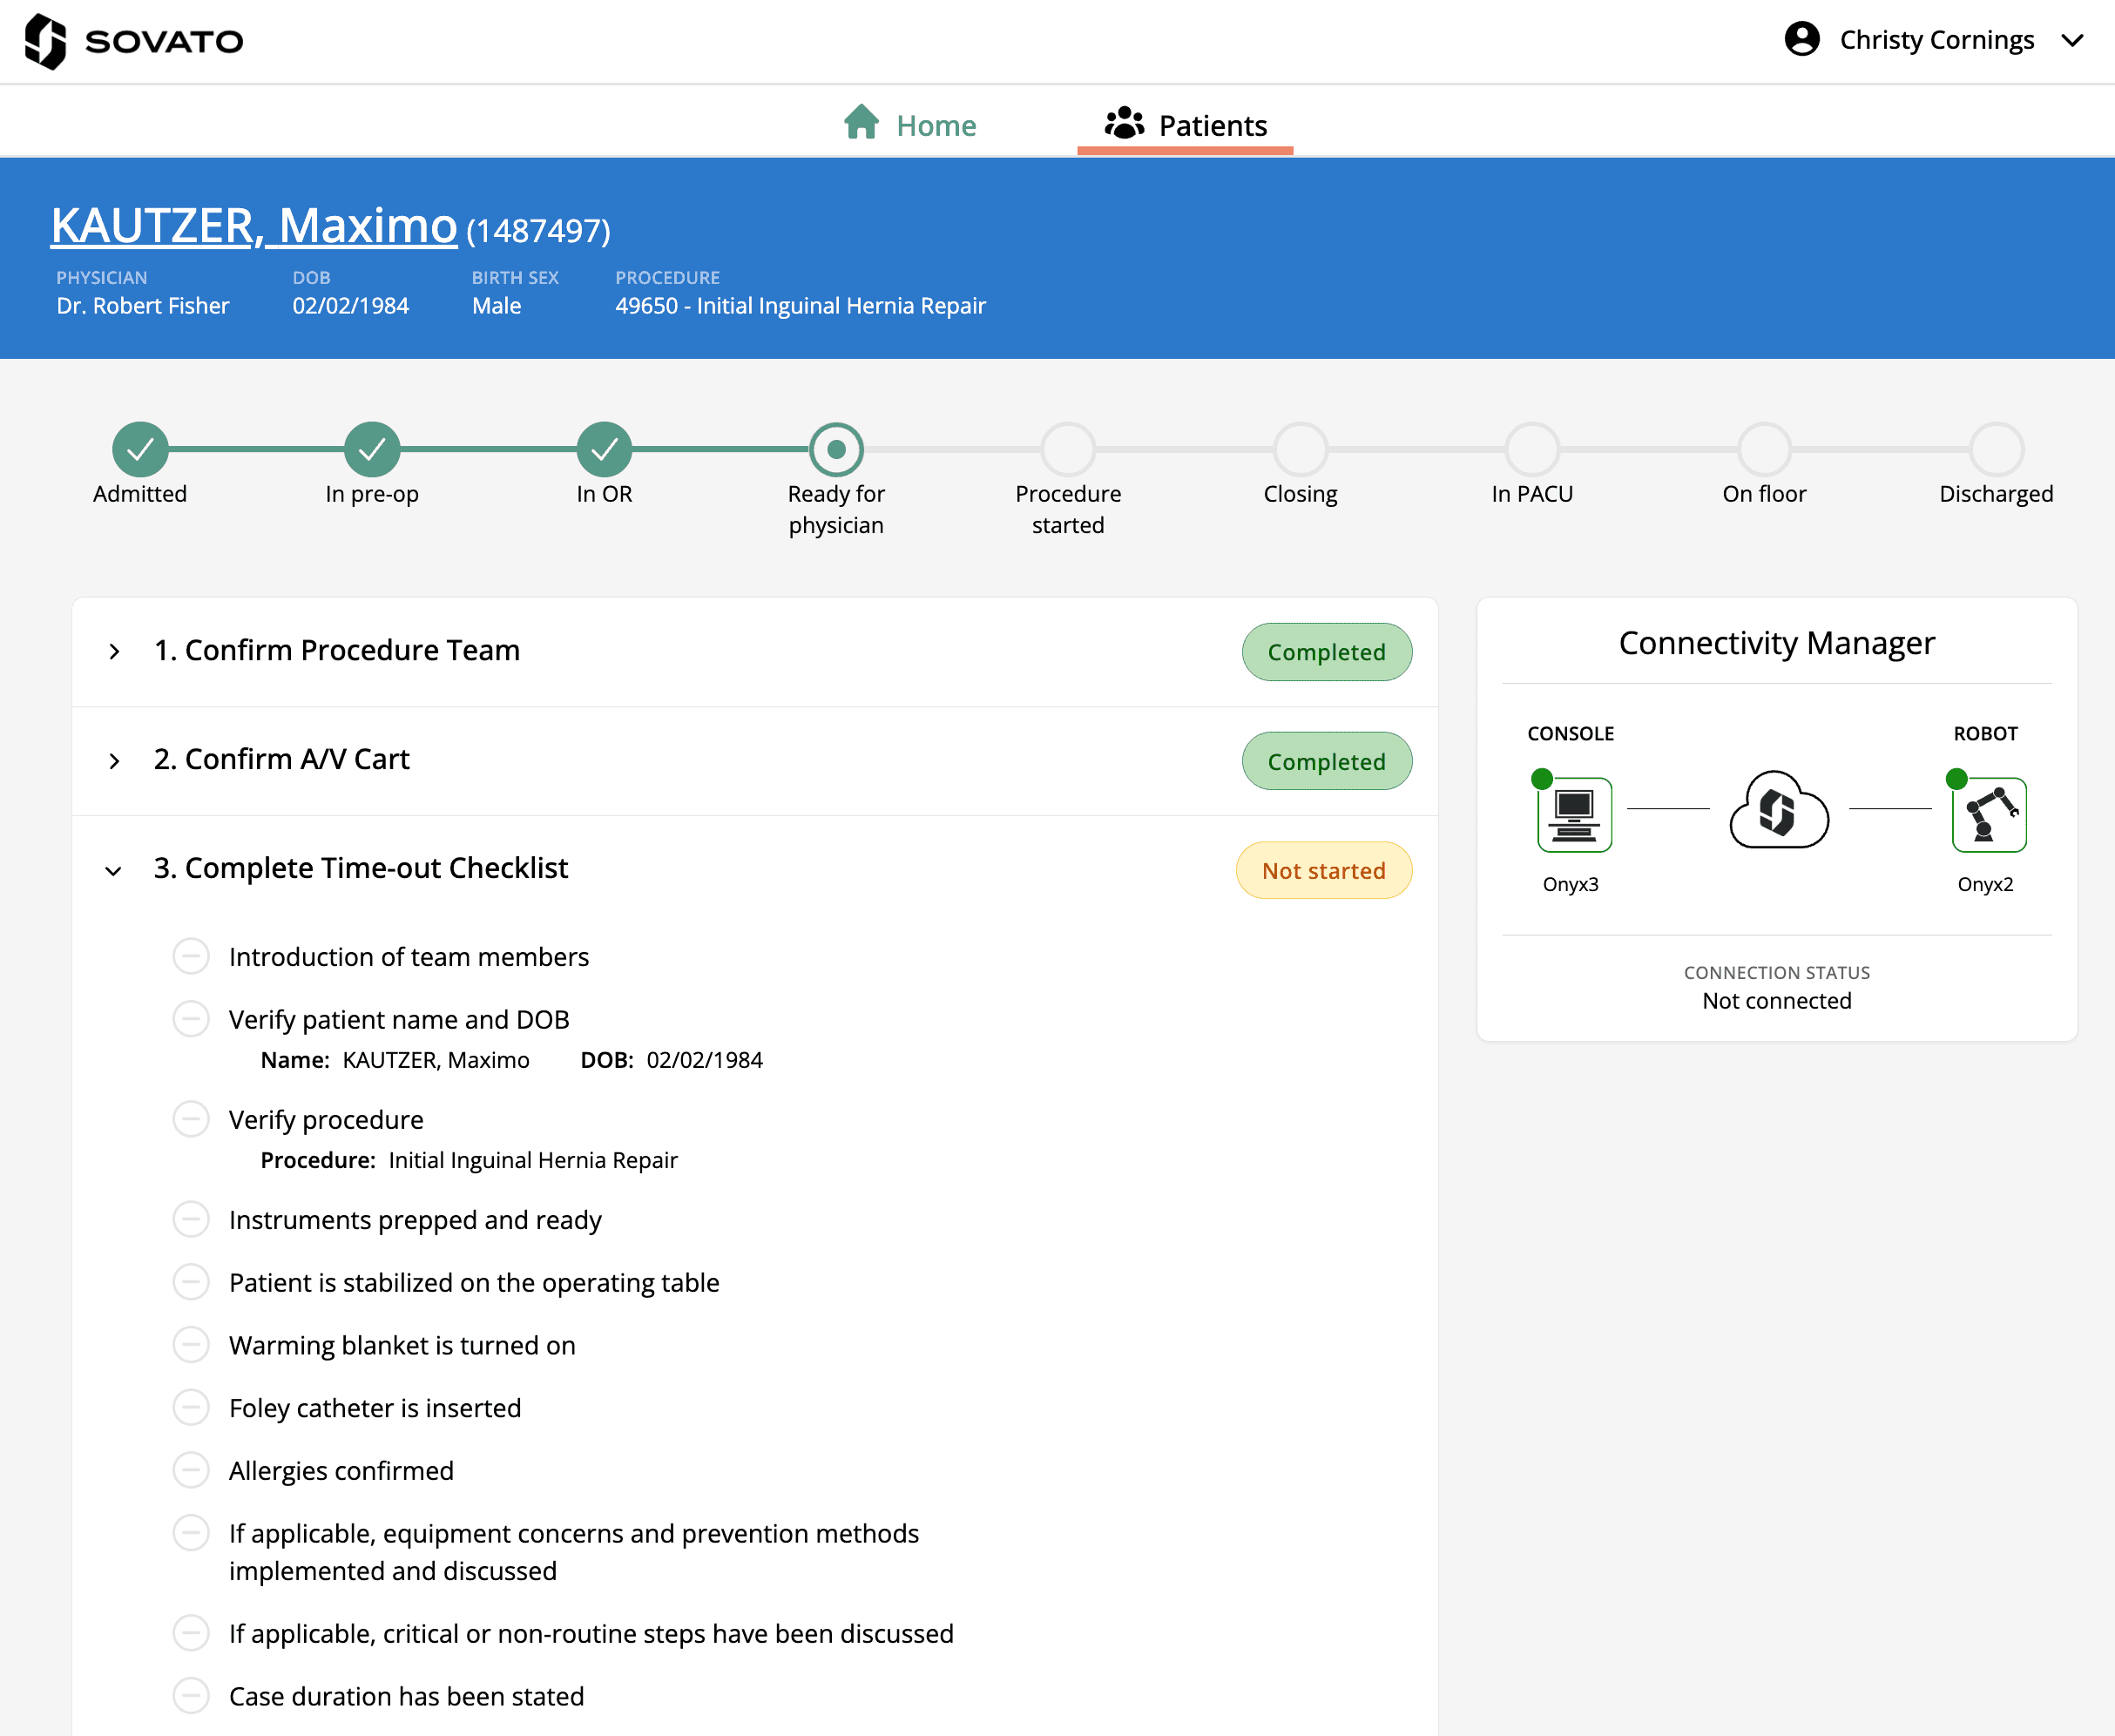Viewport: 2115px width, 1736px height.
Task: Click the Admitted stage checkmark
Action: 140,450
